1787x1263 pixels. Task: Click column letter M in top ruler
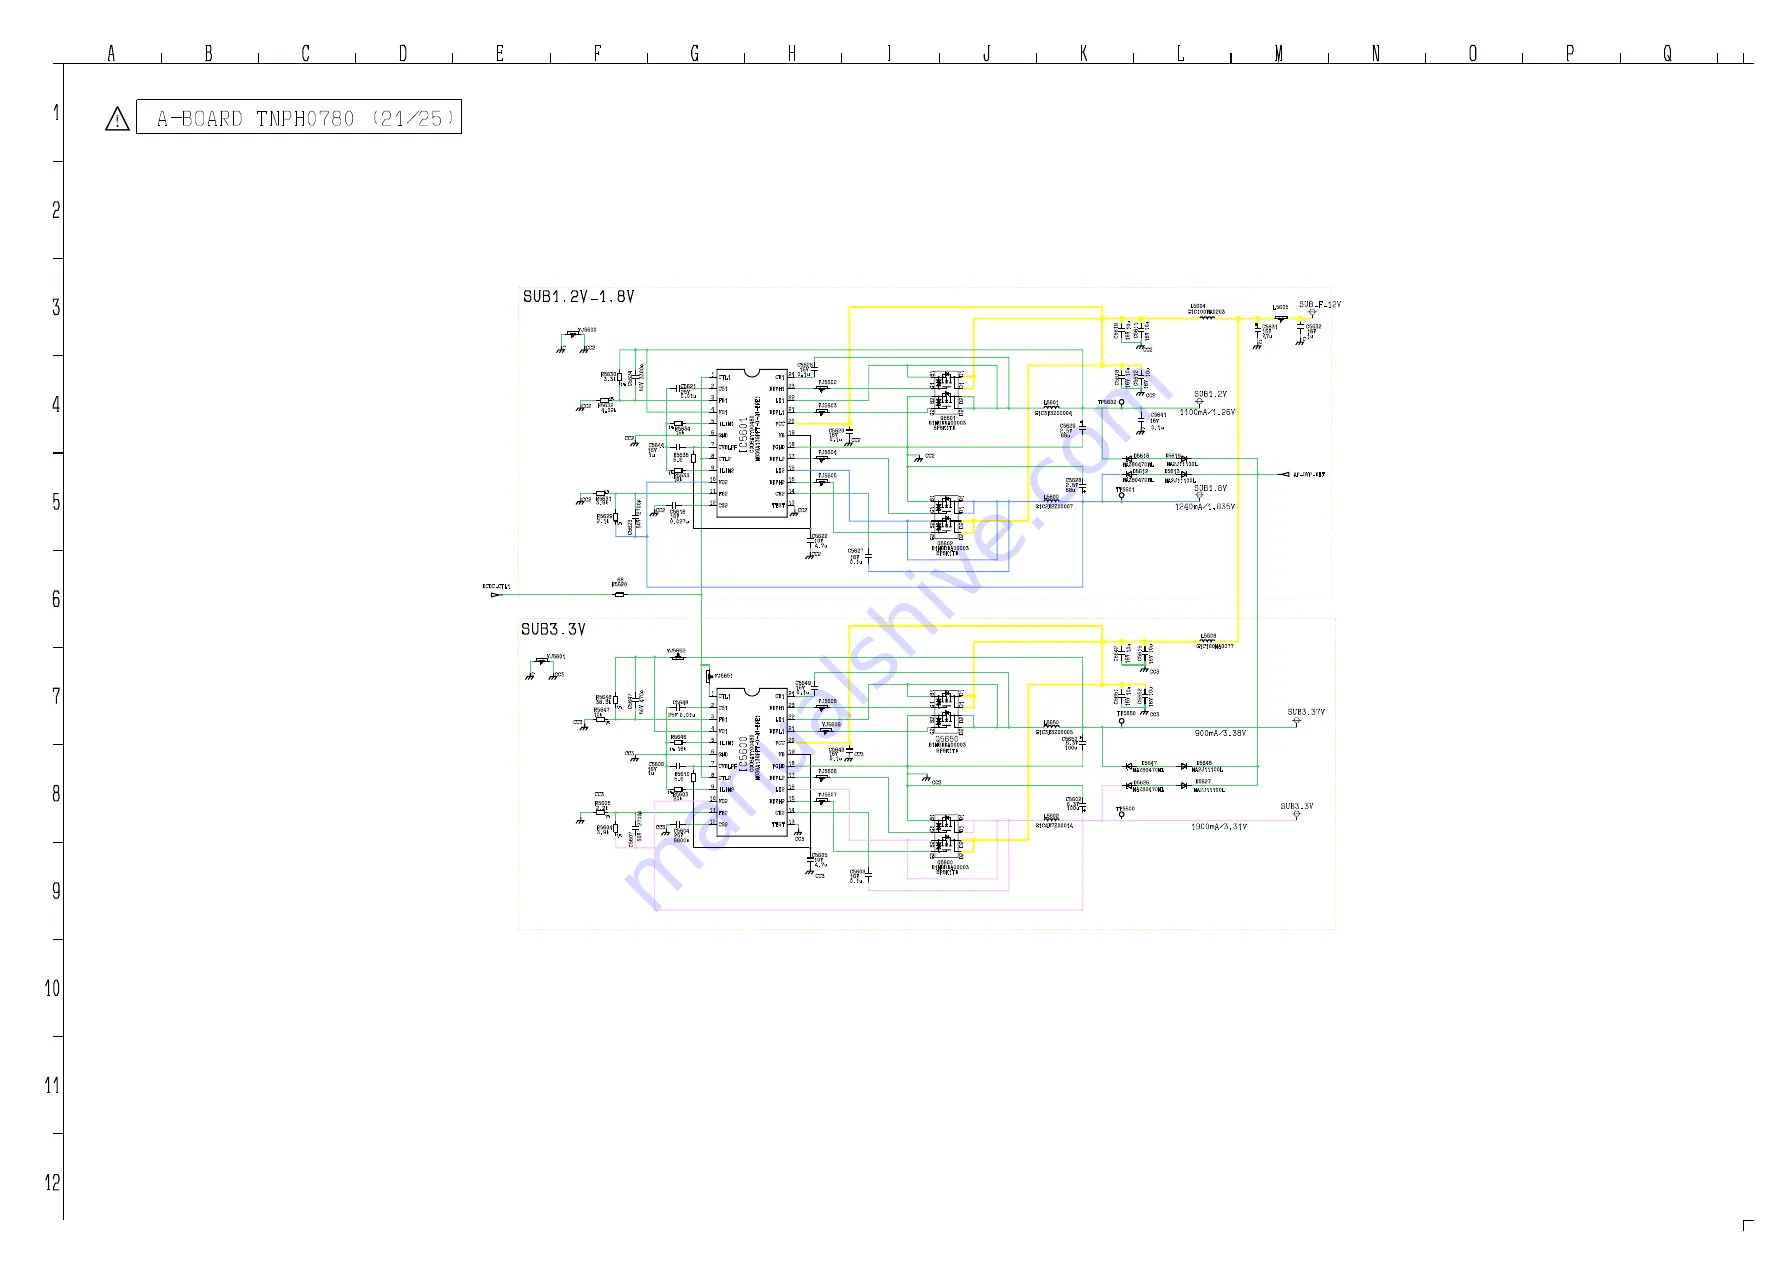[x=1278, y=53]
